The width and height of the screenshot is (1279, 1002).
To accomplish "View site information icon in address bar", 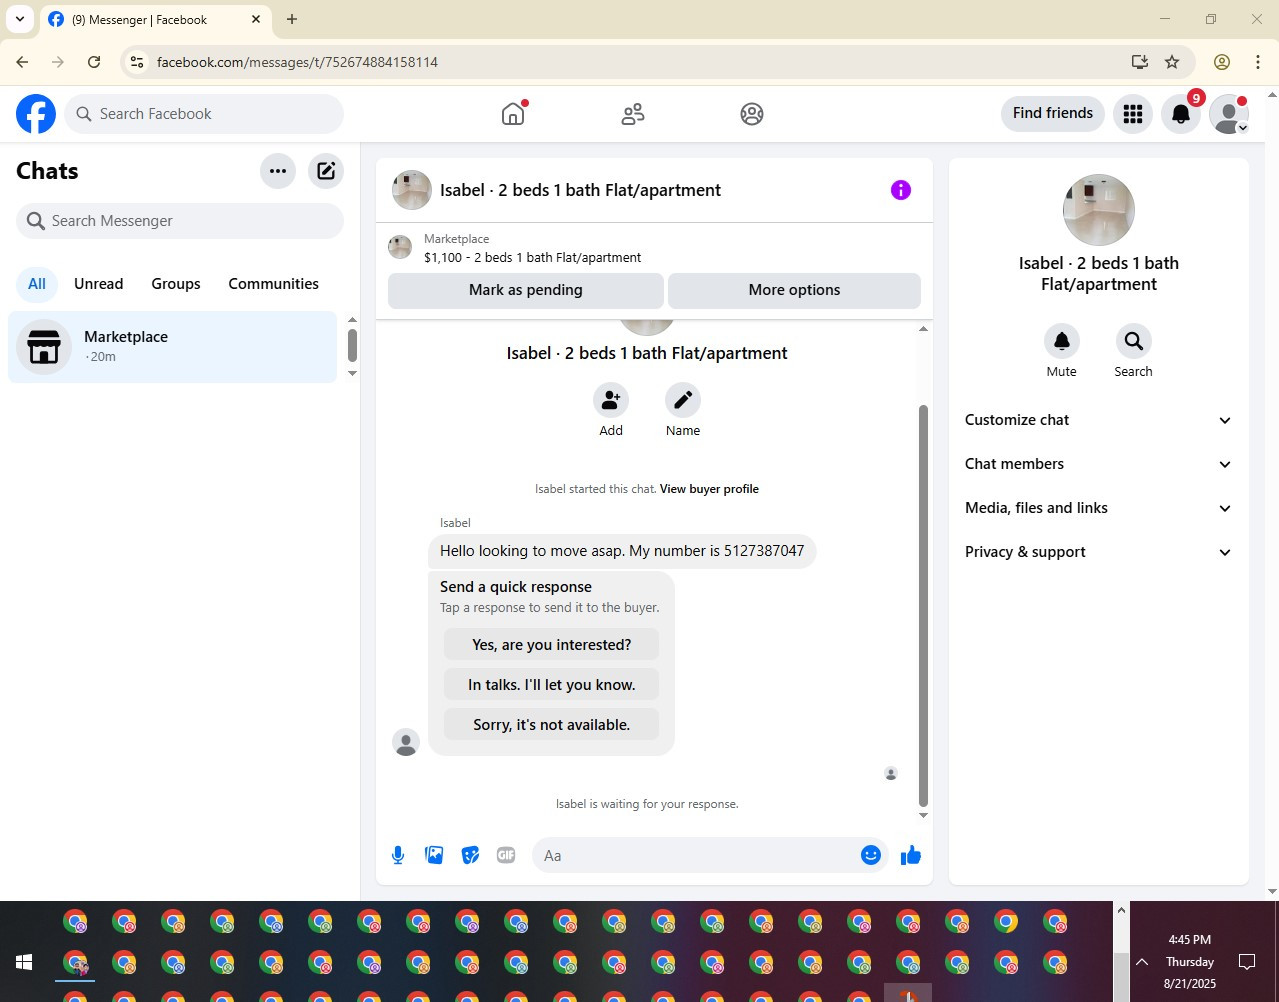I will pyautogui.click(x=138, y=62).
